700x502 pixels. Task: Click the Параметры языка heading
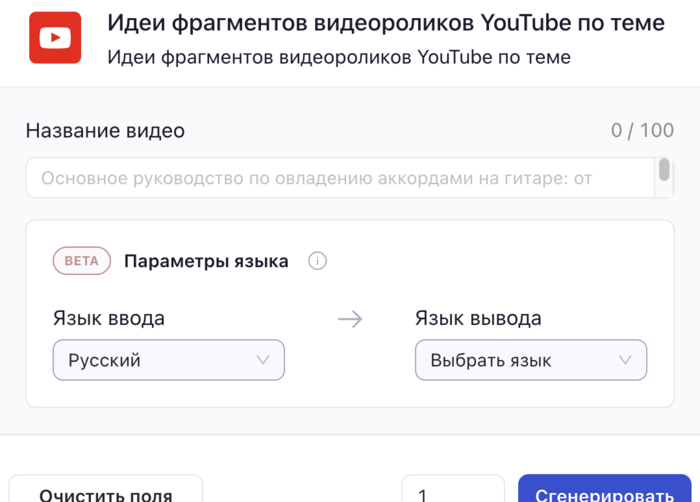coord(206,261)
